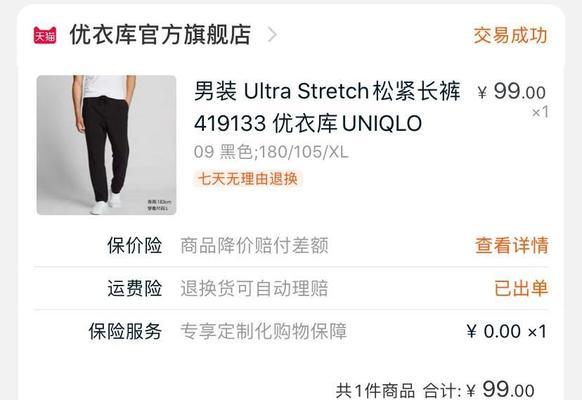Tap the 商品降价赔付差额 description
The width and height of the screenshot is (582, 400).
254,246
